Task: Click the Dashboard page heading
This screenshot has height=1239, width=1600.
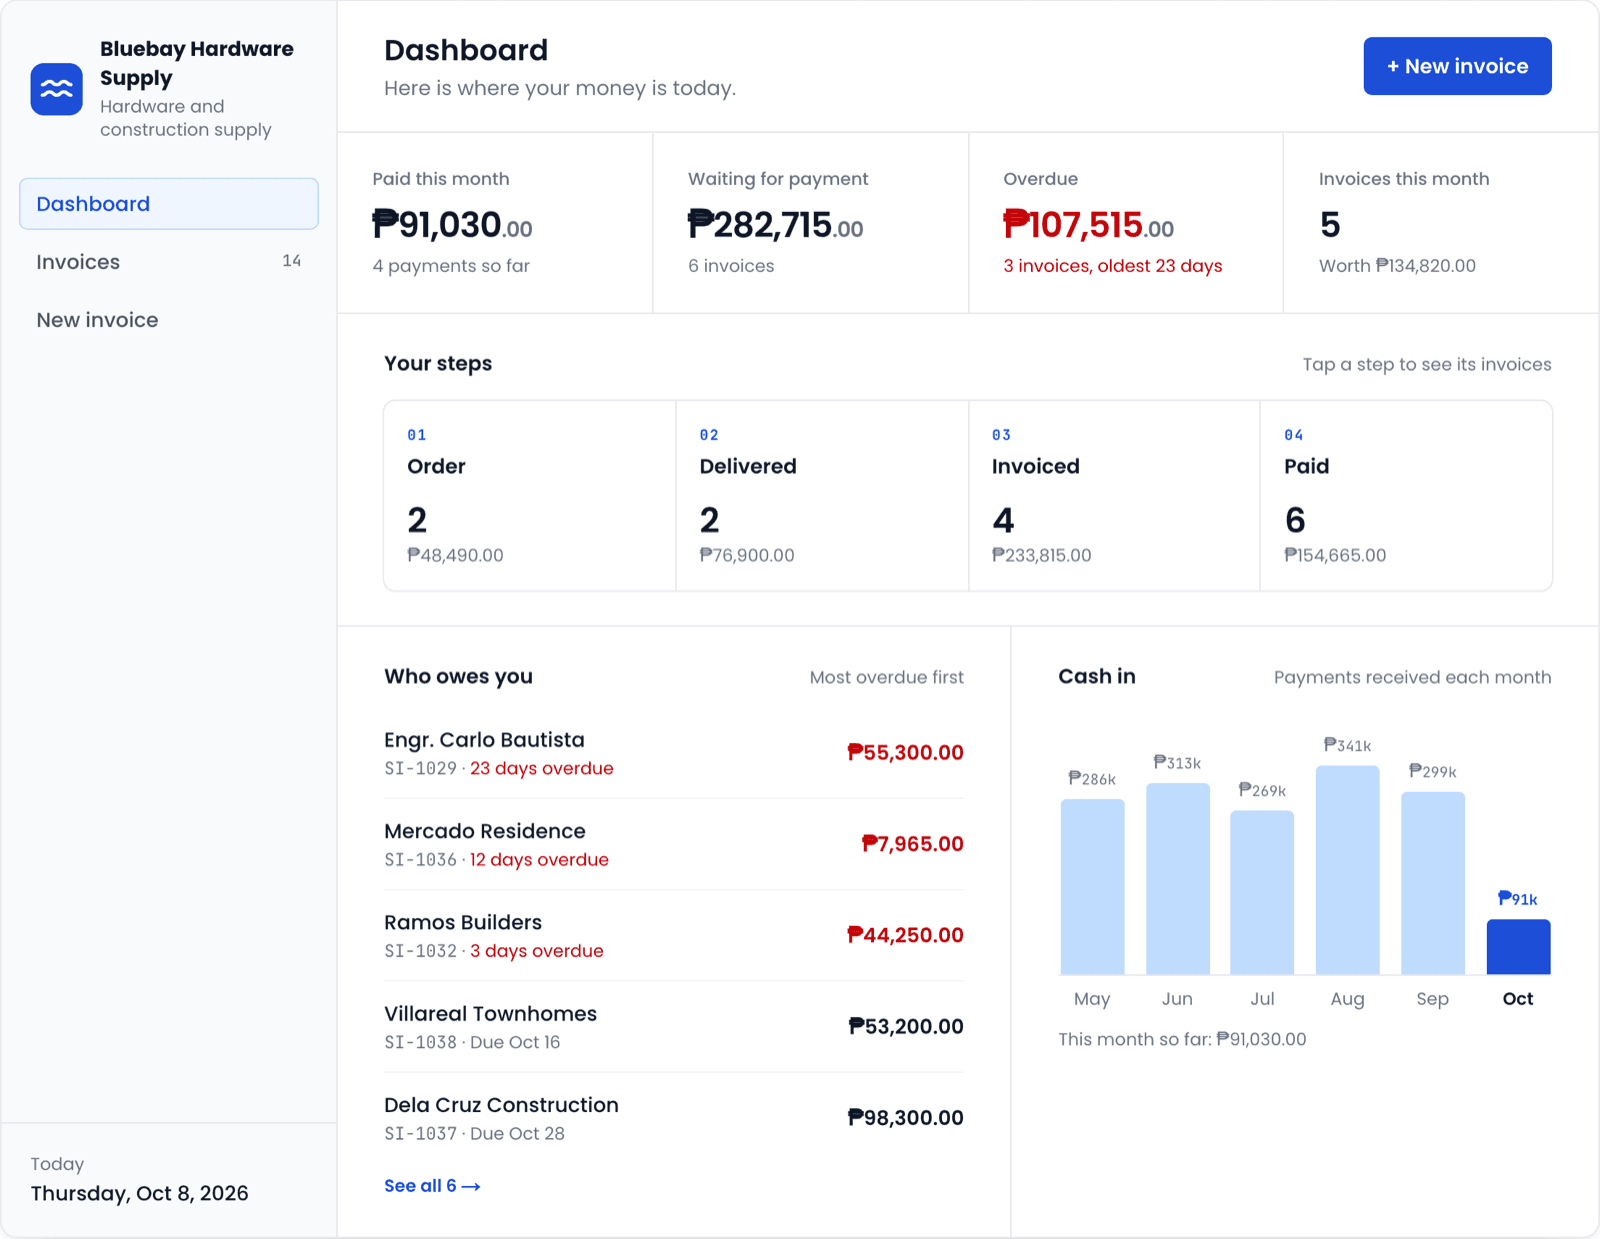Action: click(x=466, y=50)
